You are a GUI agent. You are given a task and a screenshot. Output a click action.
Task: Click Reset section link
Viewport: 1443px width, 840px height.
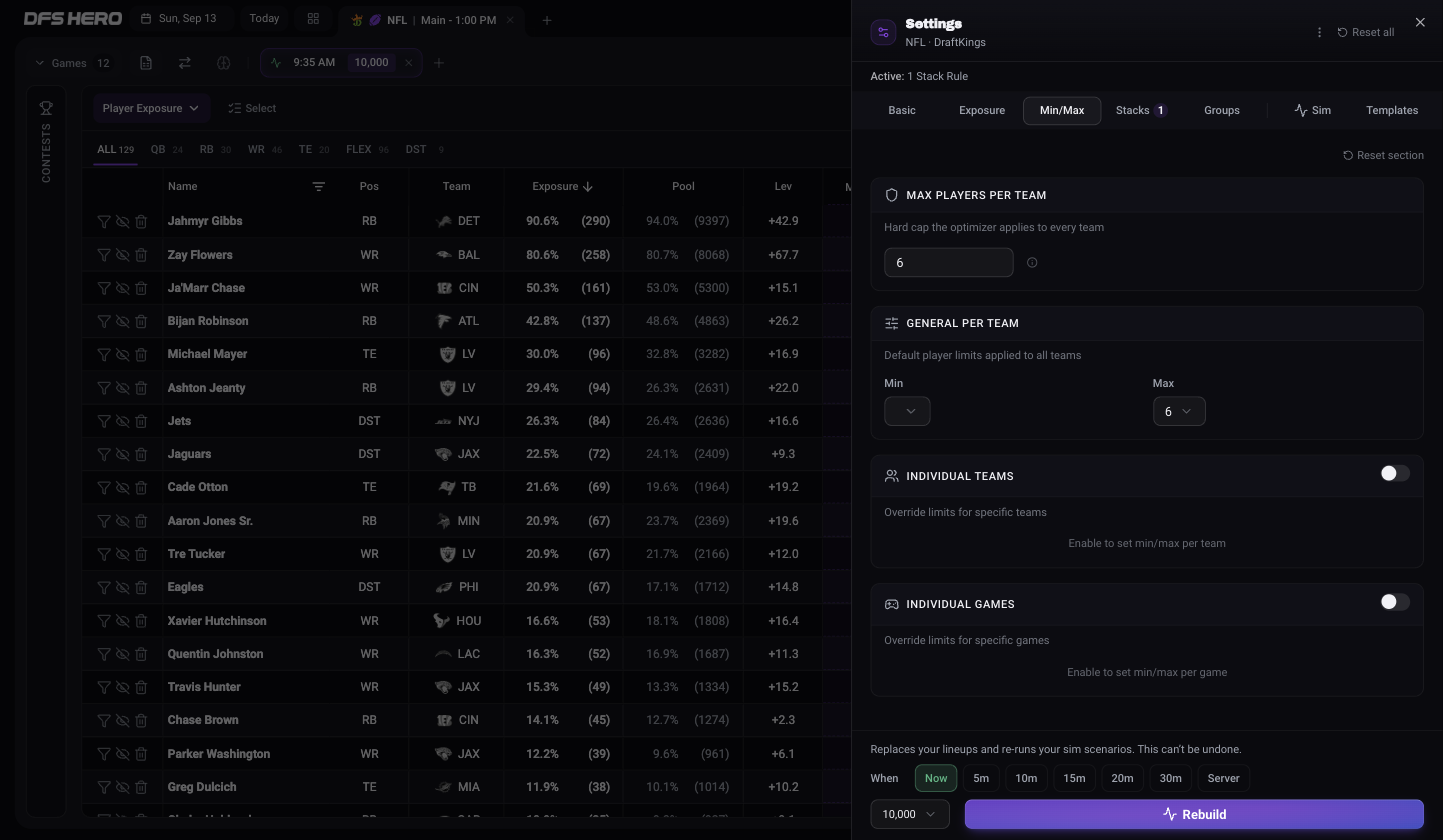1383,155
